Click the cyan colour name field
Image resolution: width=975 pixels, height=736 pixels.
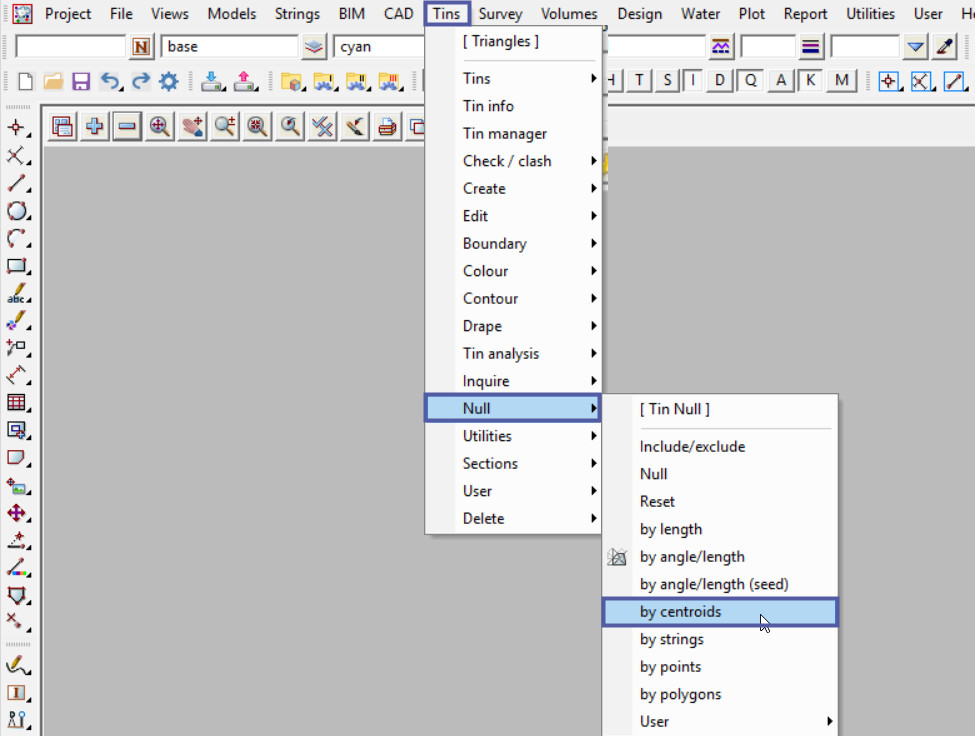380,47
